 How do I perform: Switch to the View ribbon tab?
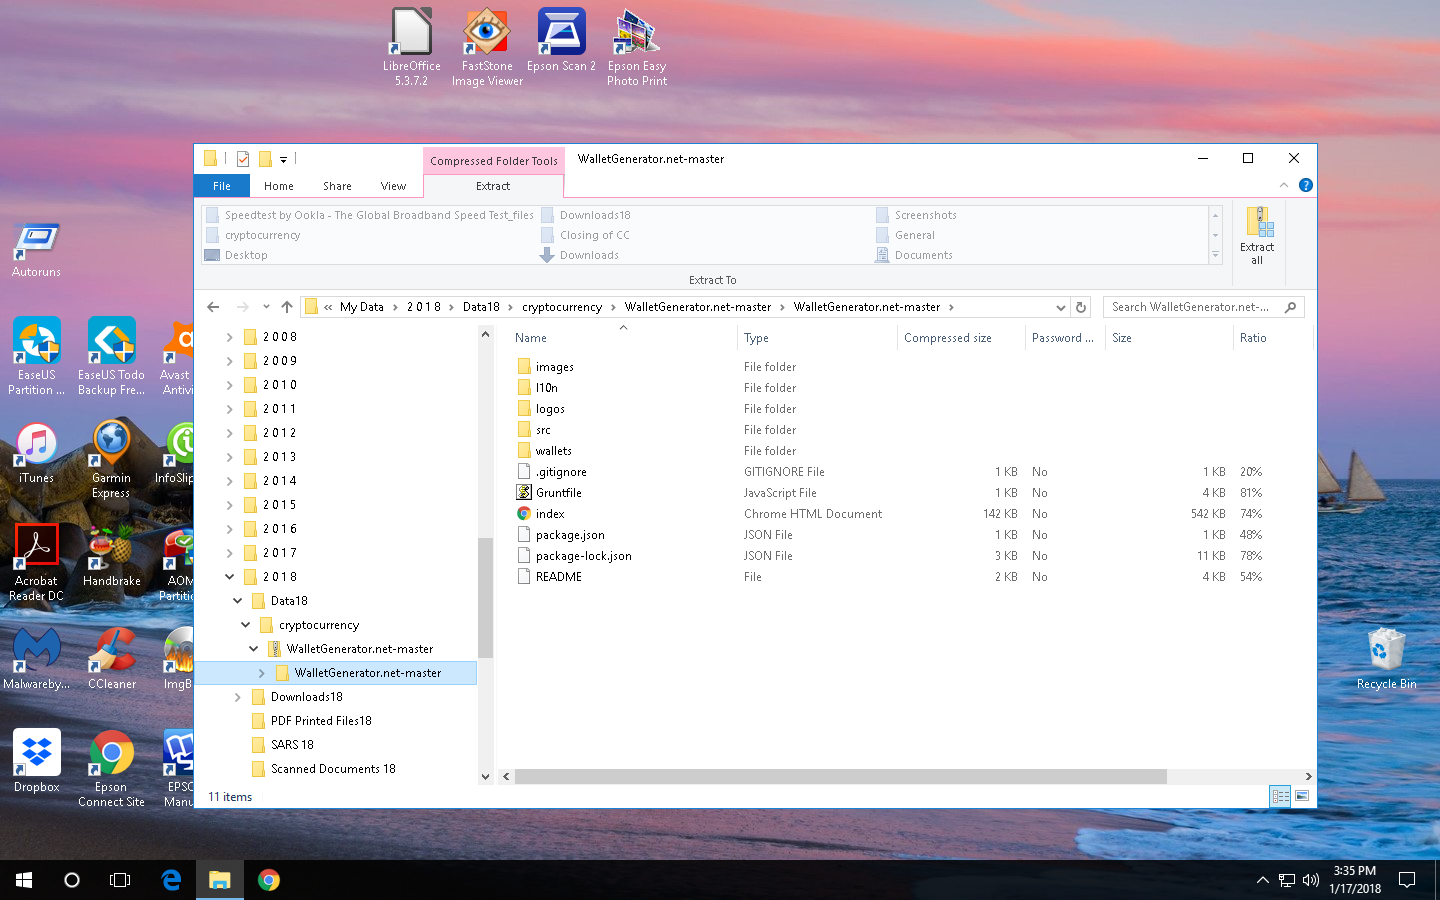[x=393, y=185]
